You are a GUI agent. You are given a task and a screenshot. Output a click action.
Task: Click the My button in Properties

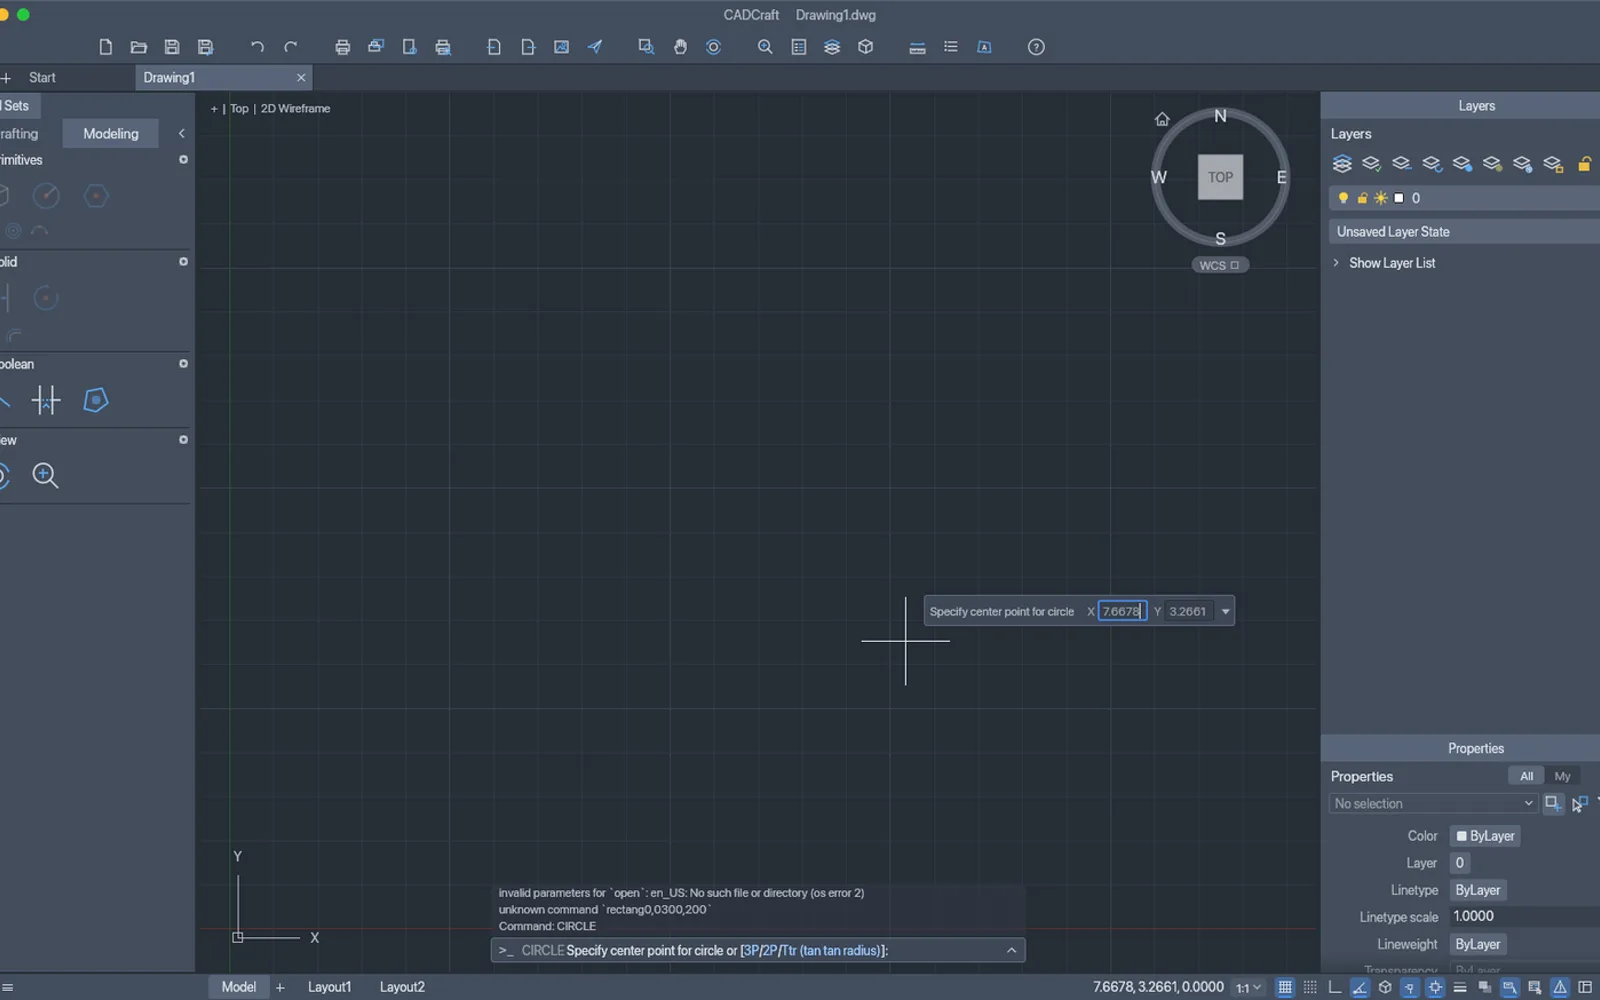[1562, 776]
